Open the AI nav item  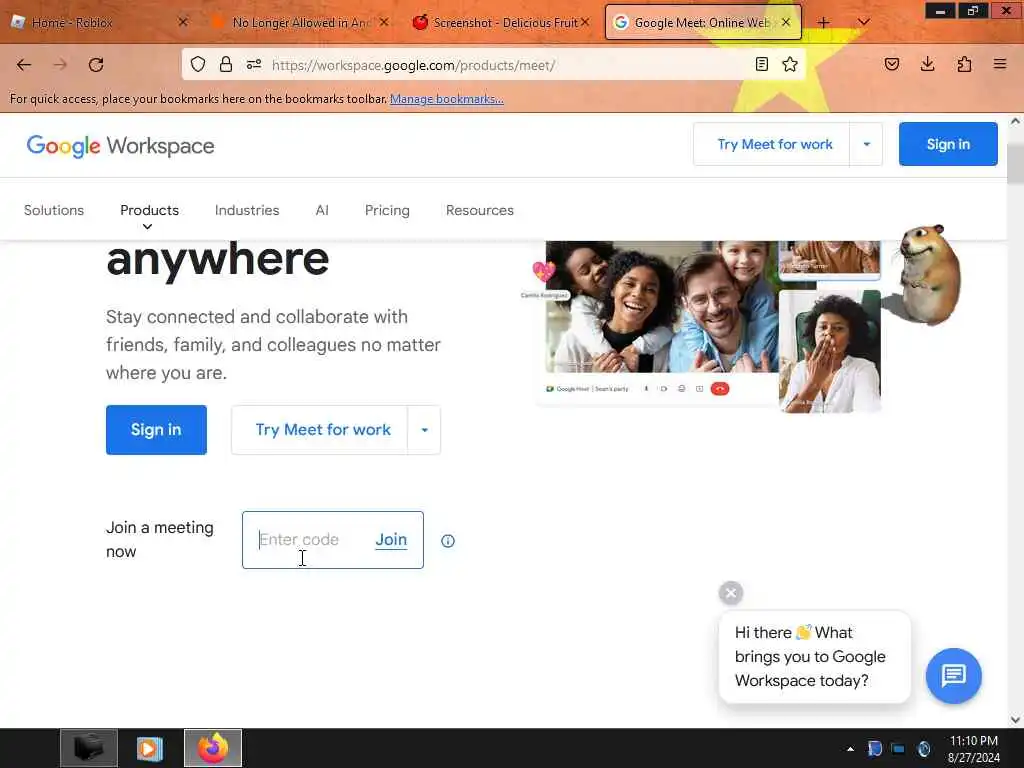click(322, 210)
